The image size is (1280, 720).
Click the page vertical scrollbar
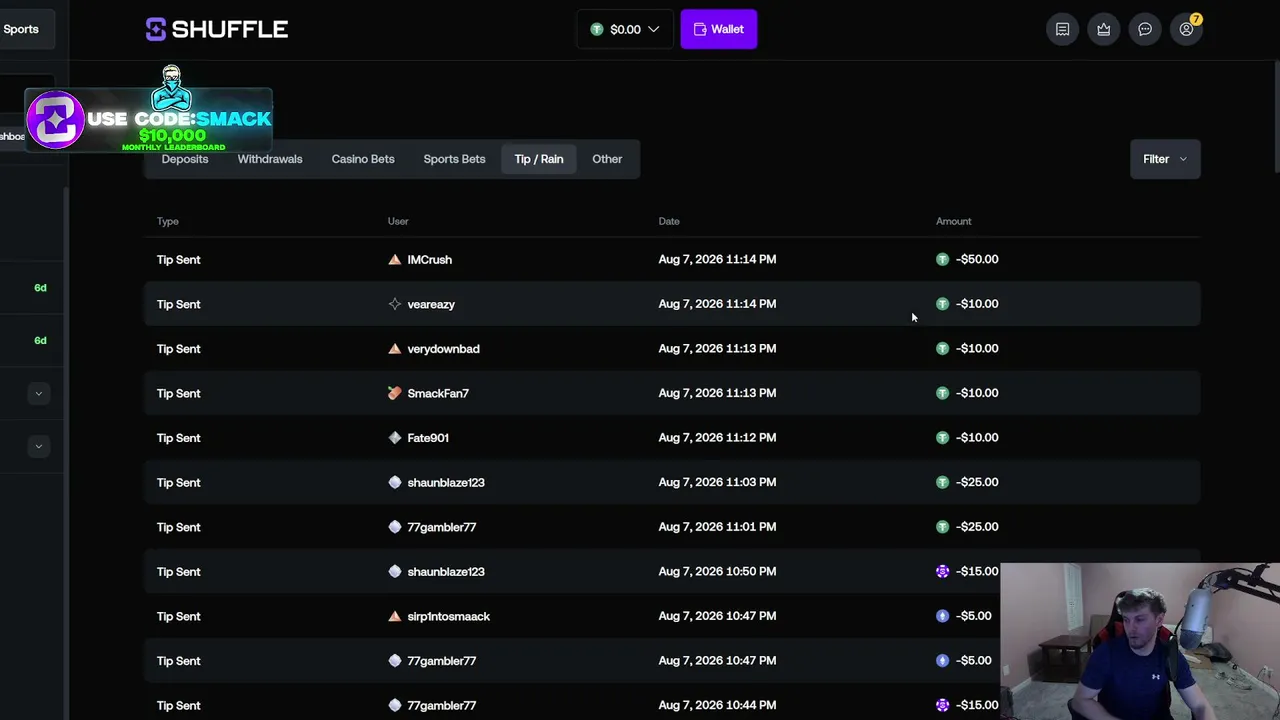click(1276, 115)
